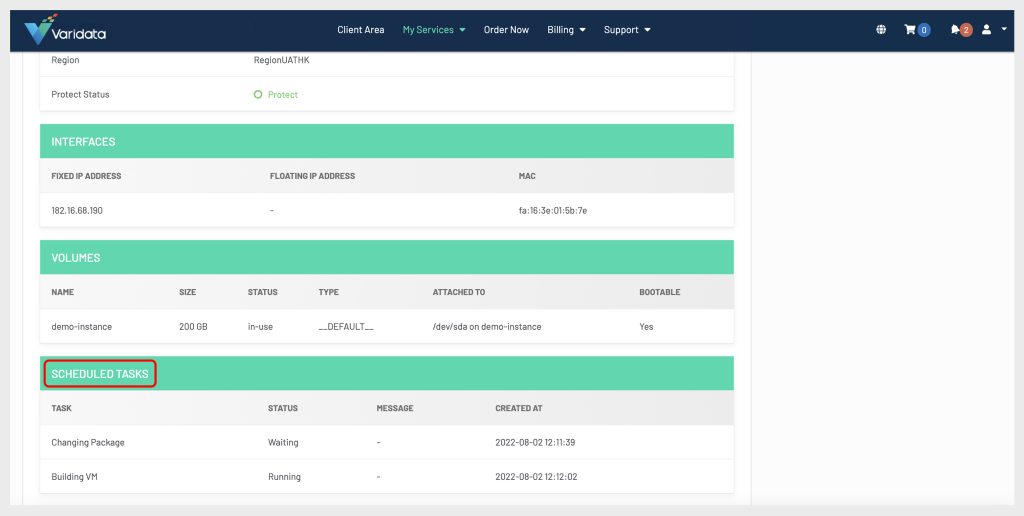Click the Protect status link
The width and height of the screenshot is (1024, 516).
pos(282,95)
